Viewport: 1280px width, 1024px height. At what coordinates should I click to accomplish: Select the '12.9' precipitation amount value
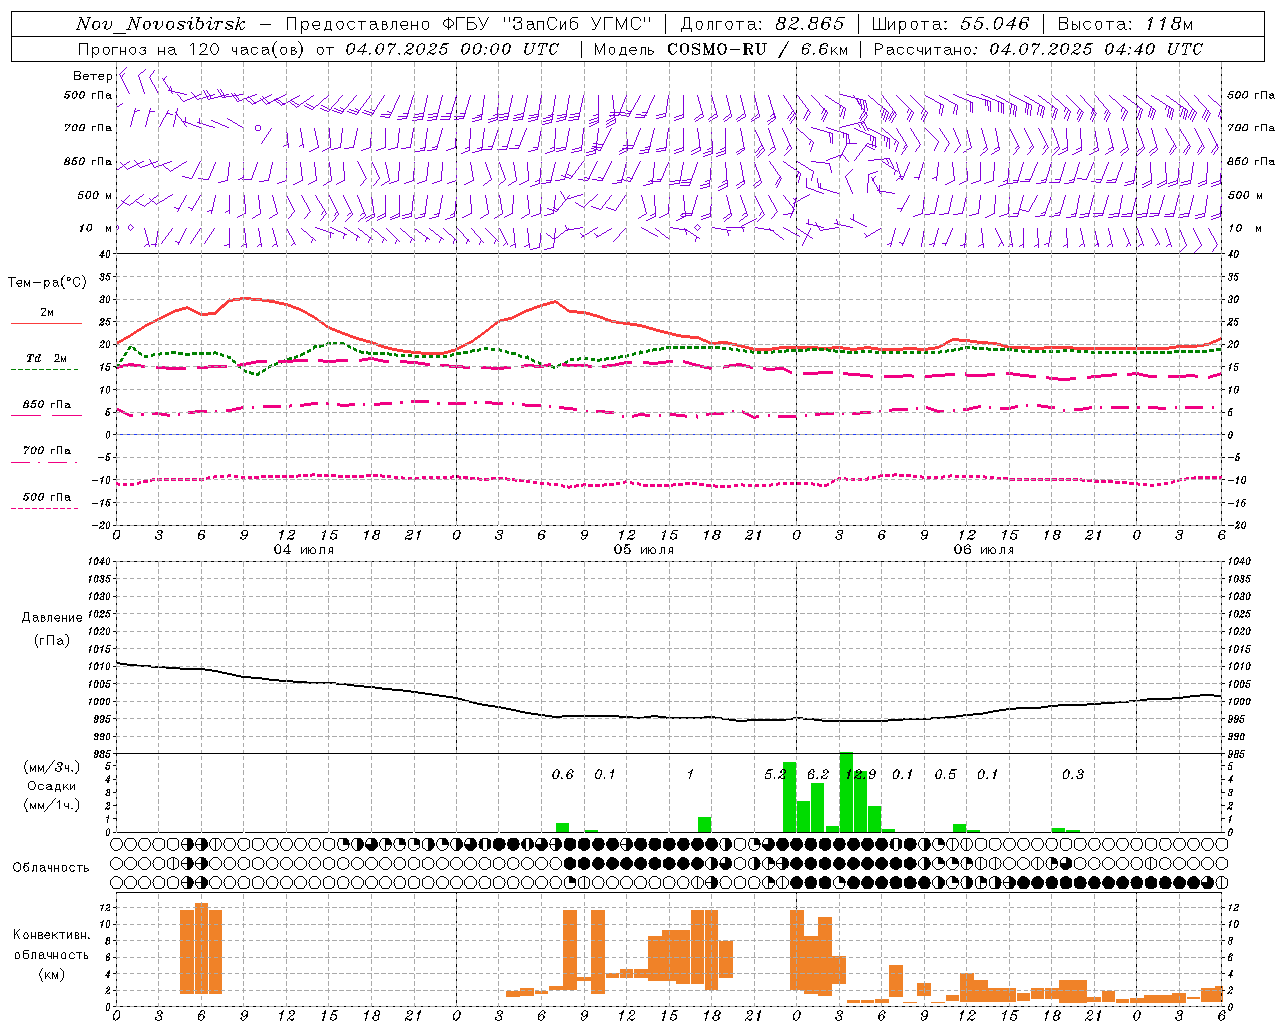860,774
